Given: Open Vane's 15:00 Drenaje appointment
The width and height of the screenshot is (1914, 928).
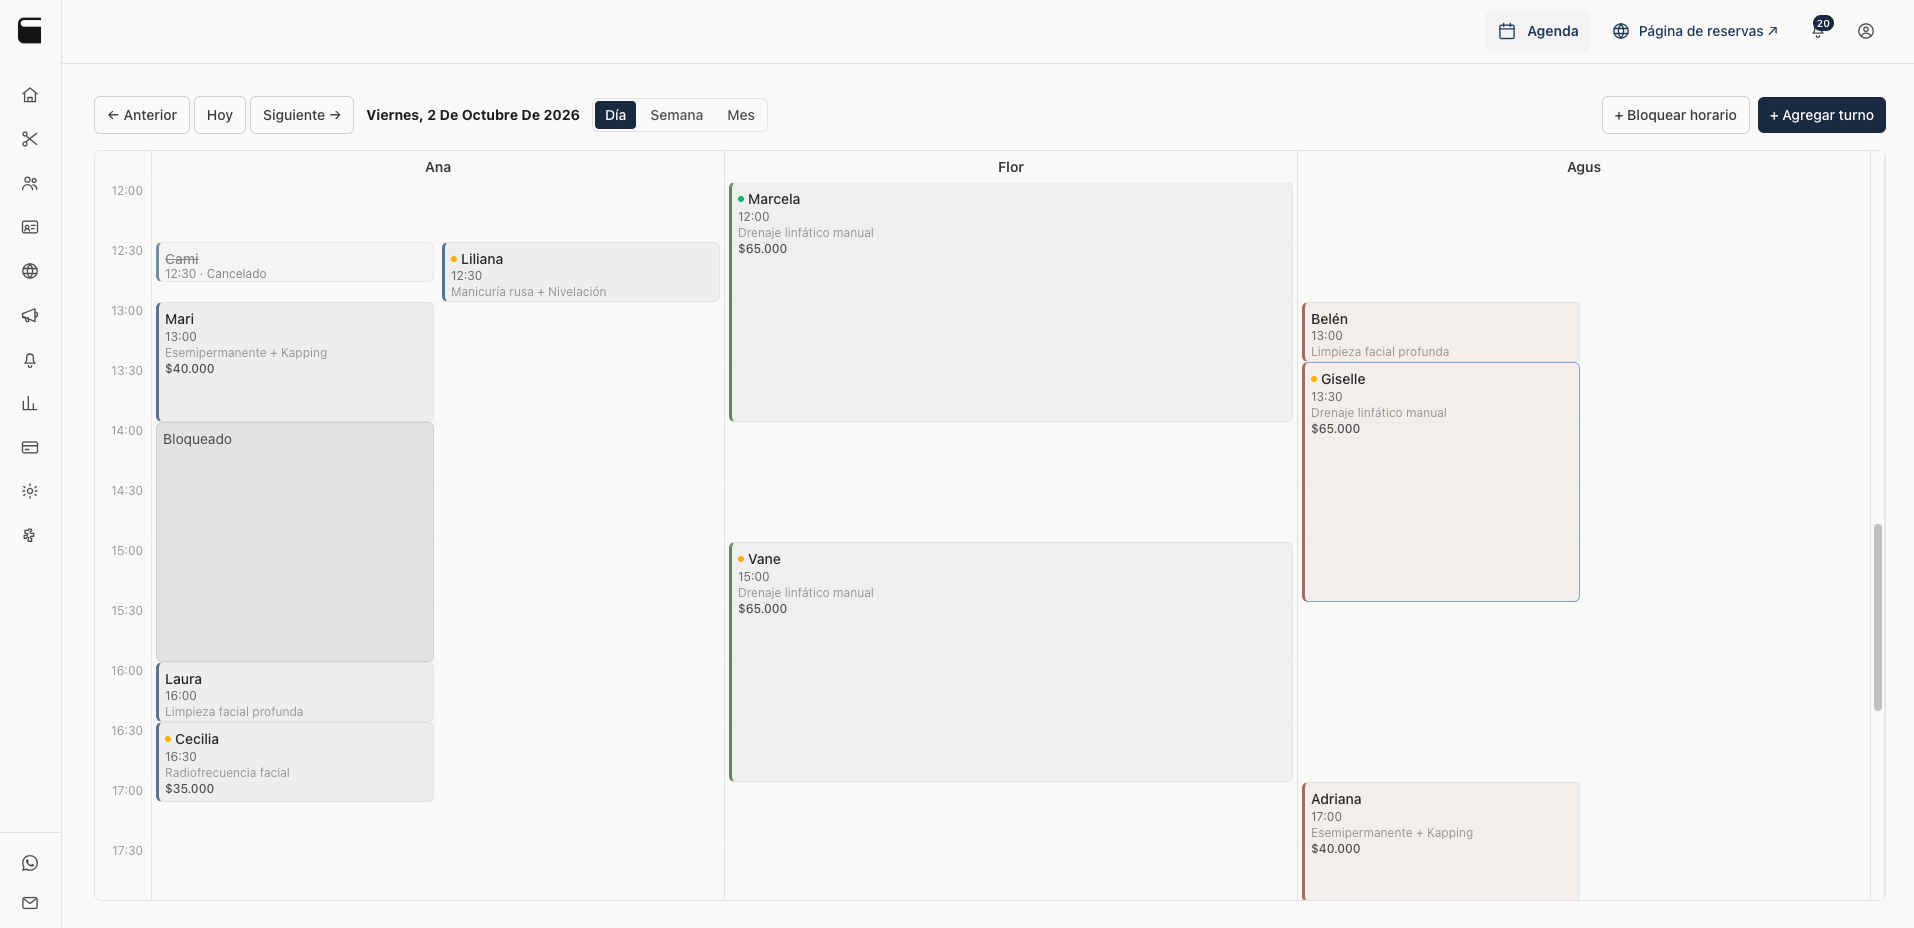Looking at the screenshot, I should [x=1011, y=662].
